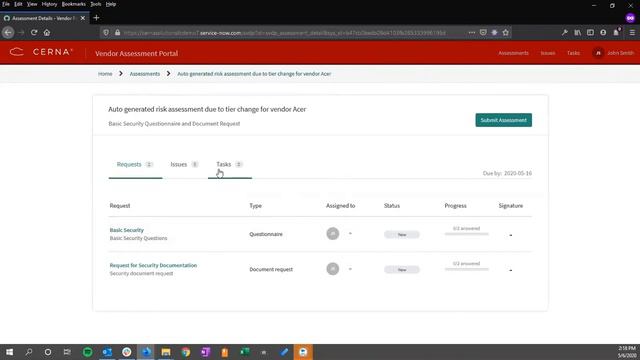
Task: Select the Issues tab
Action: [184, 164]
